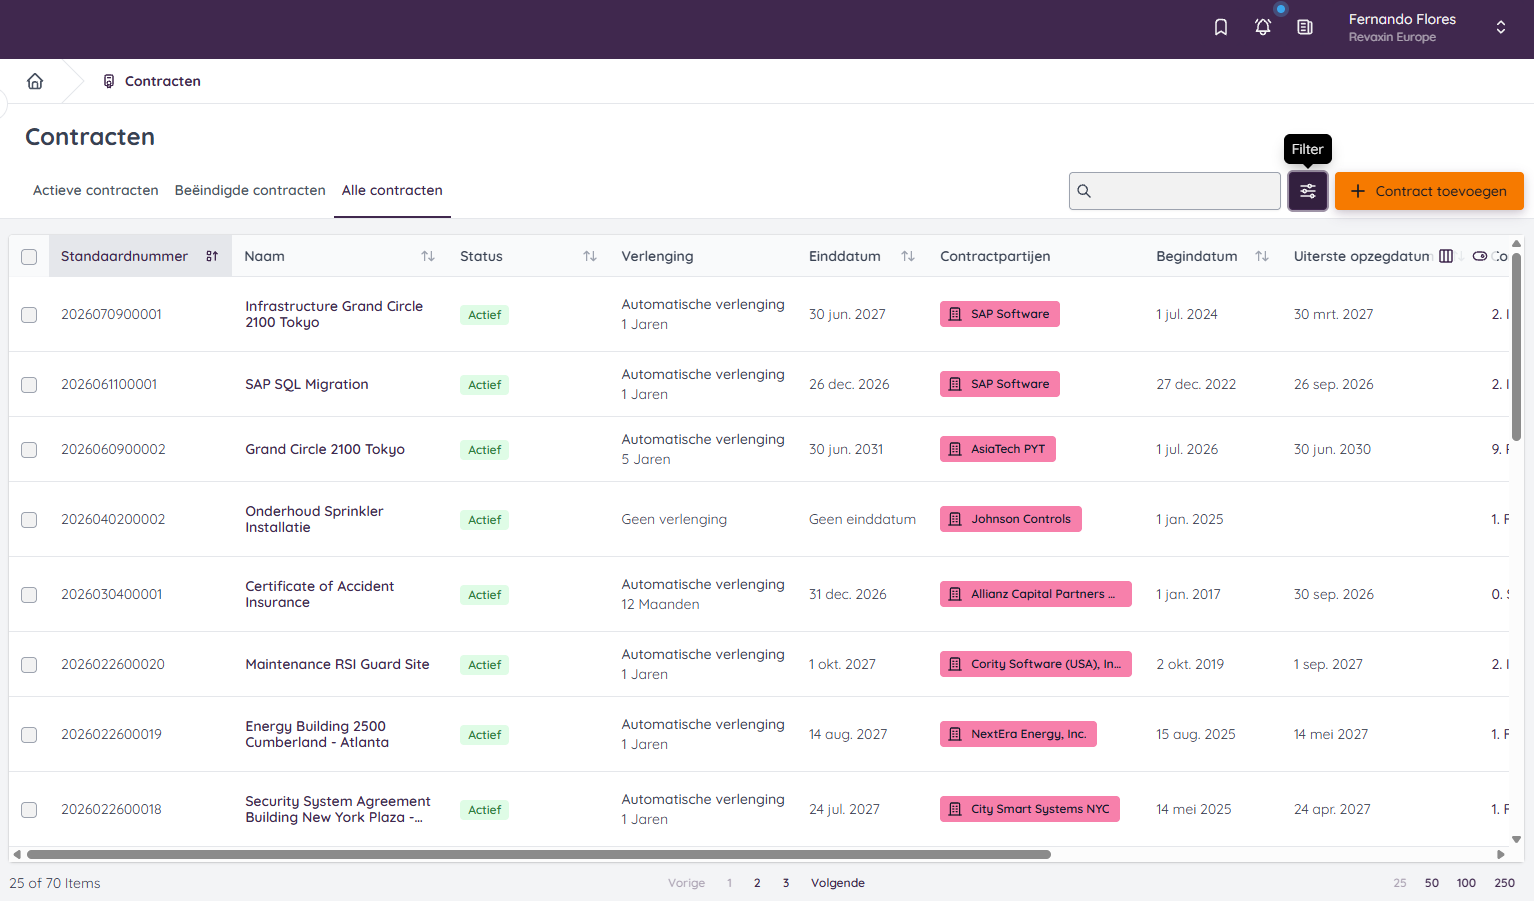The width and height of the screenshot is (1534, 901).
Task: Open notifications bell
Action: click(1263, 27)
